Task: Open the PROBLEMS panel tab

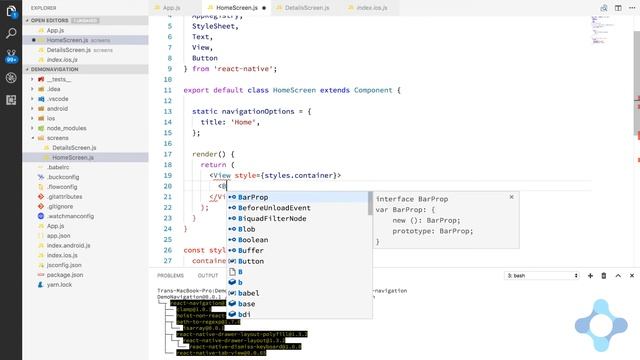Action: [170, 276]
